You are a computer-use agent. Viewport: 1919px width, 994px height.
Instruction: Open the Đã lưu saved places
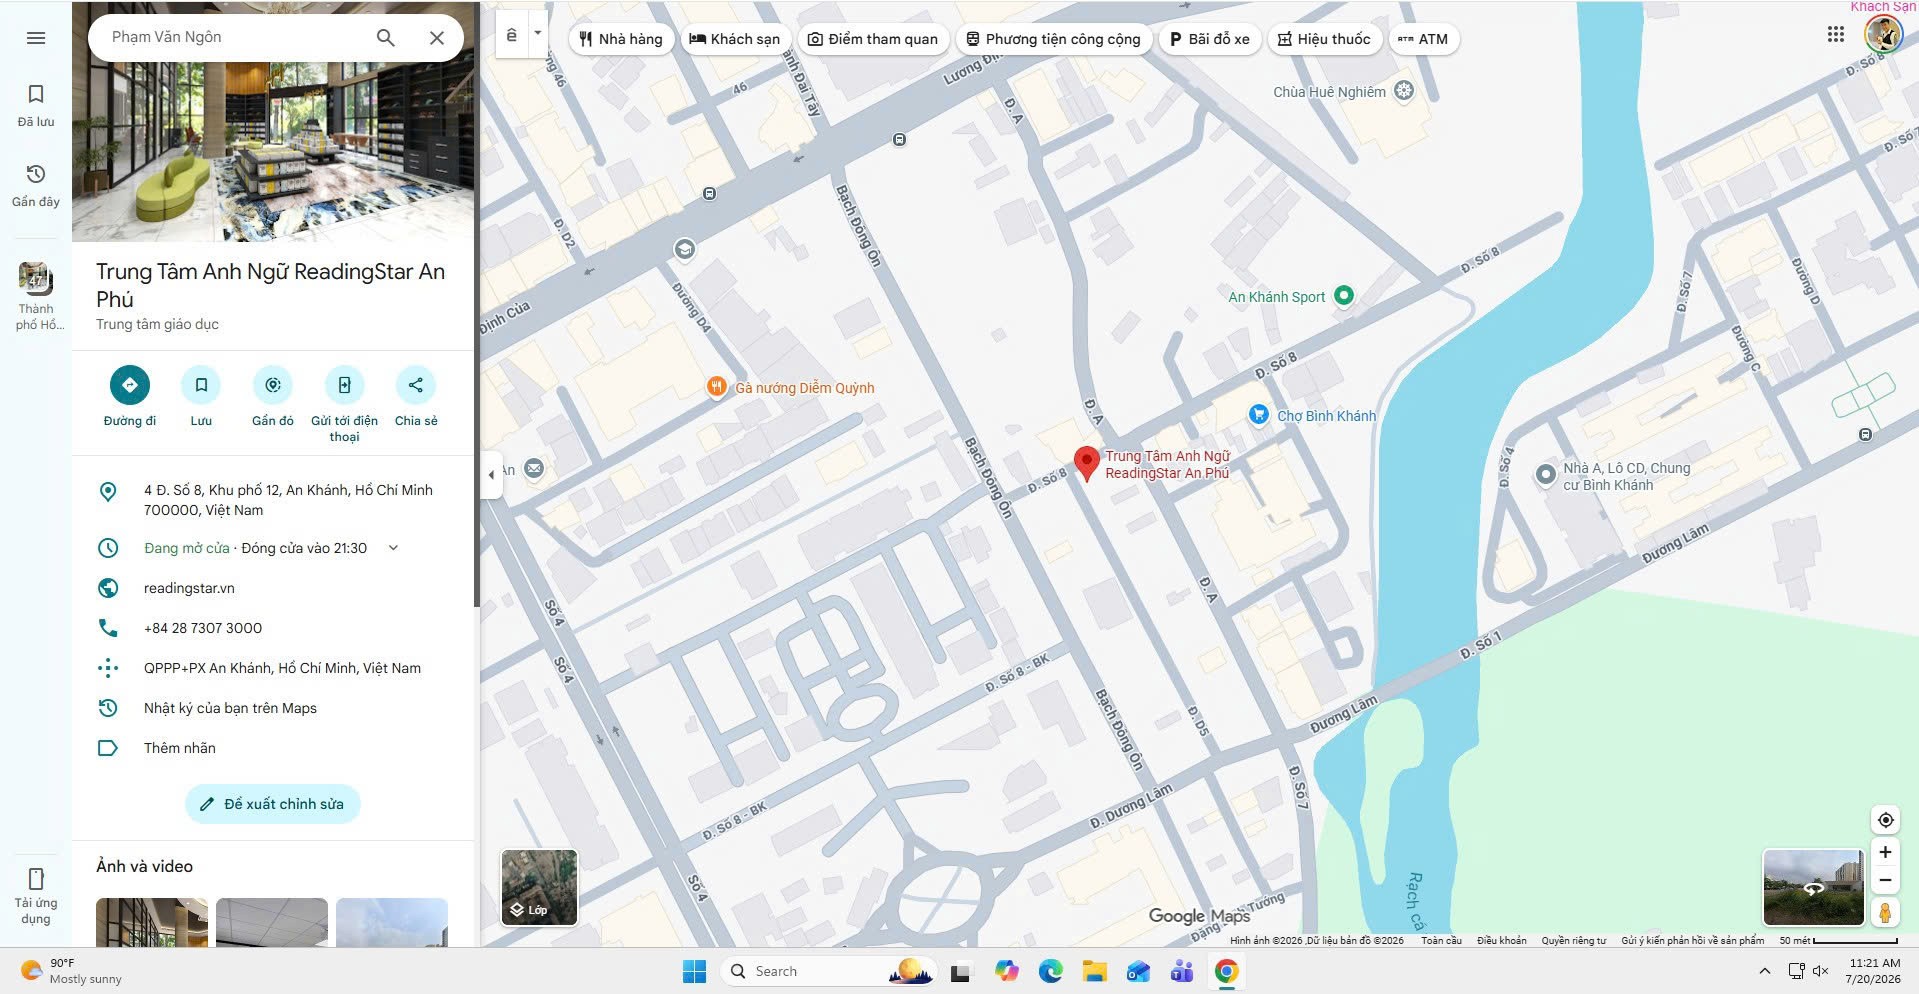36,105
